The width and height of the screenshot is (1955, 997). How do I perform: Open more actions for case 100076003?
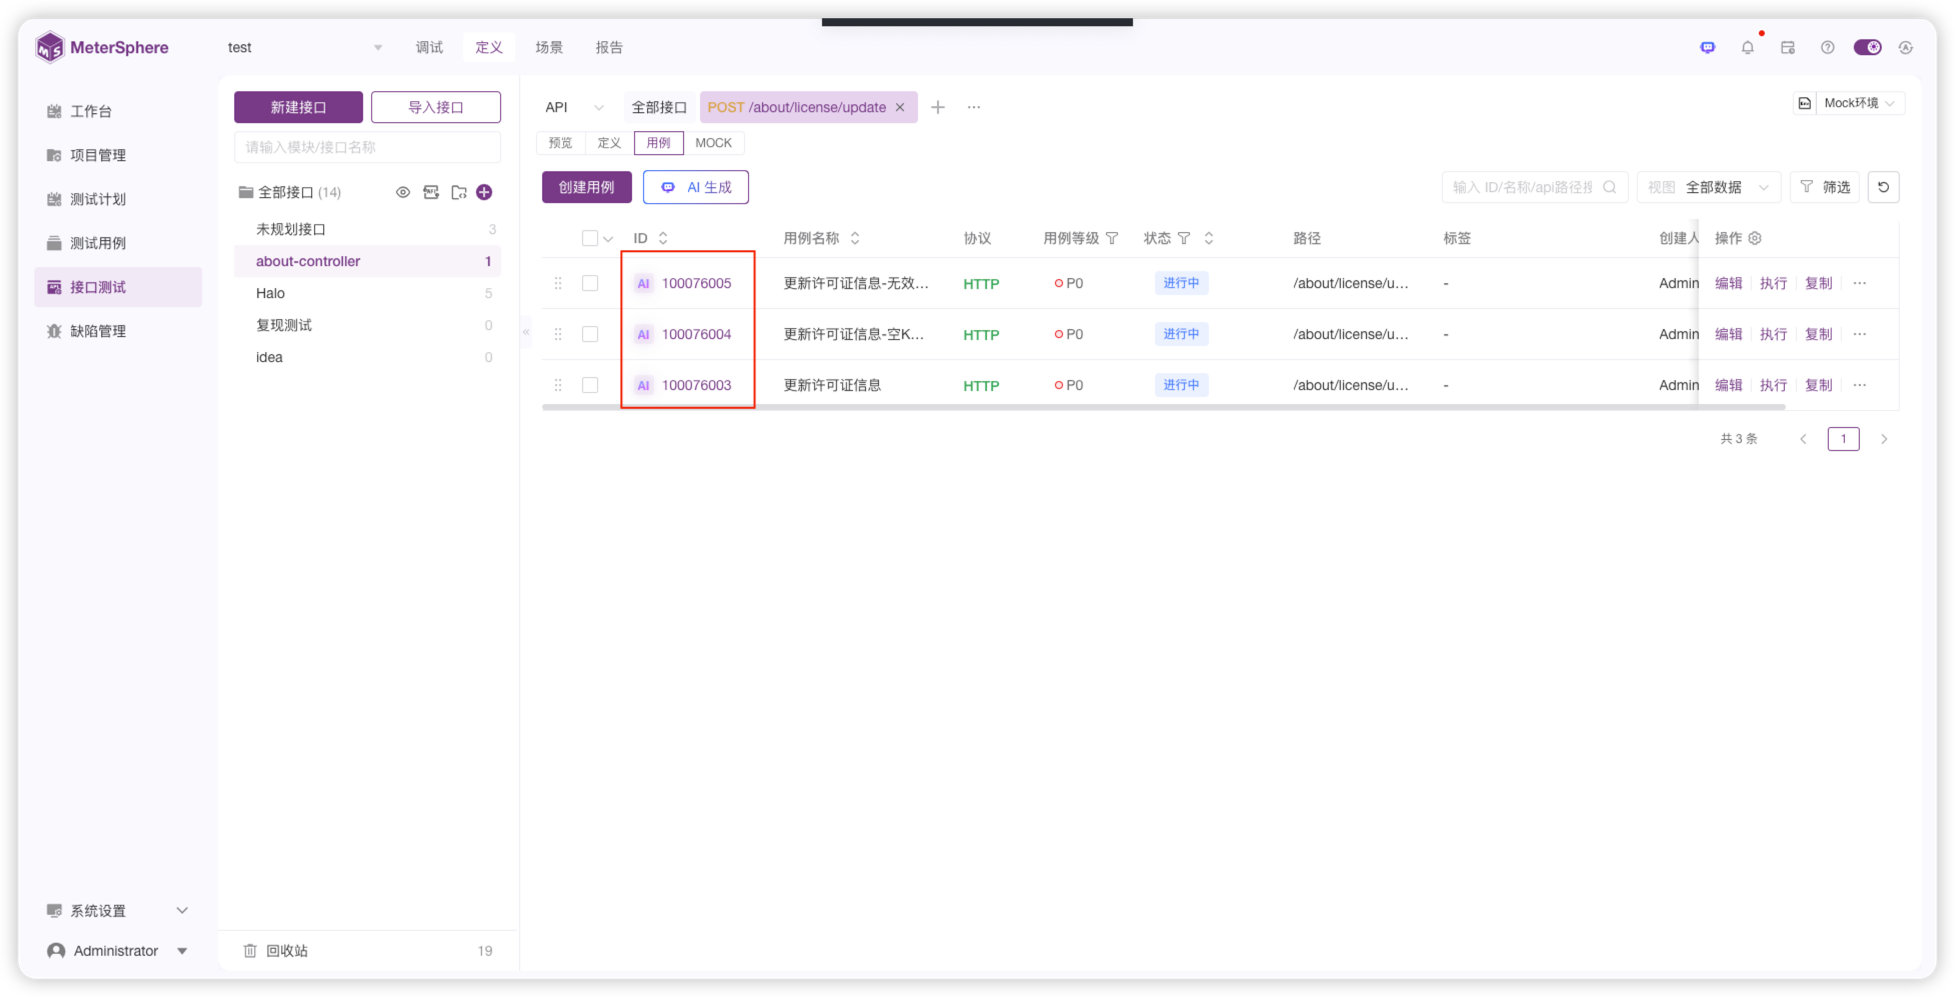point(1859,385)
